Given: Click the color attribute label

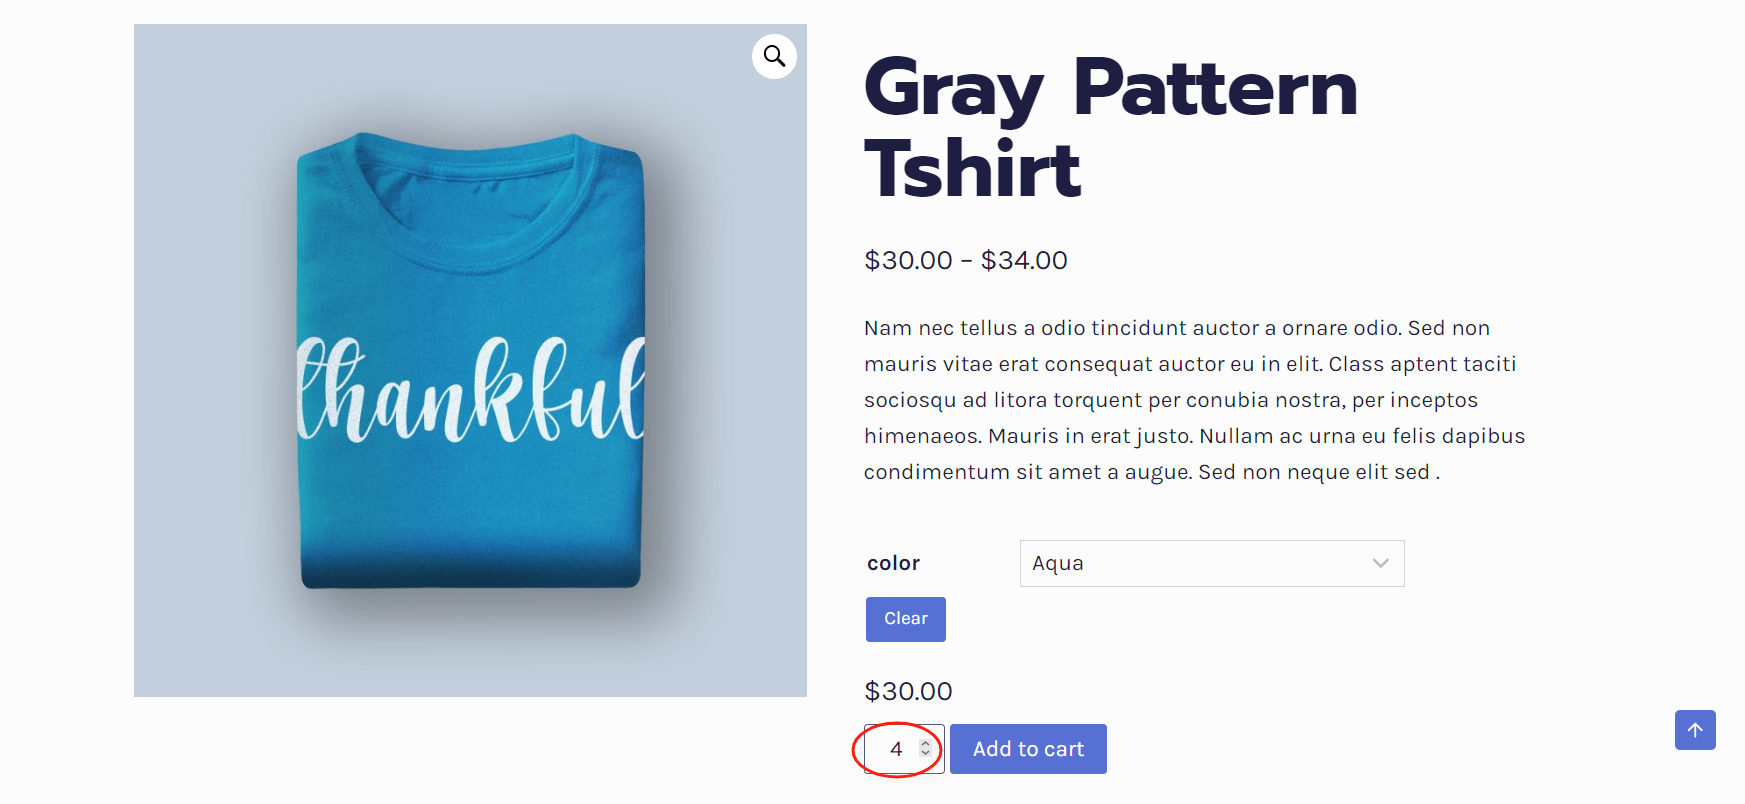Looking at the screenshot, I should coord(893,563).
